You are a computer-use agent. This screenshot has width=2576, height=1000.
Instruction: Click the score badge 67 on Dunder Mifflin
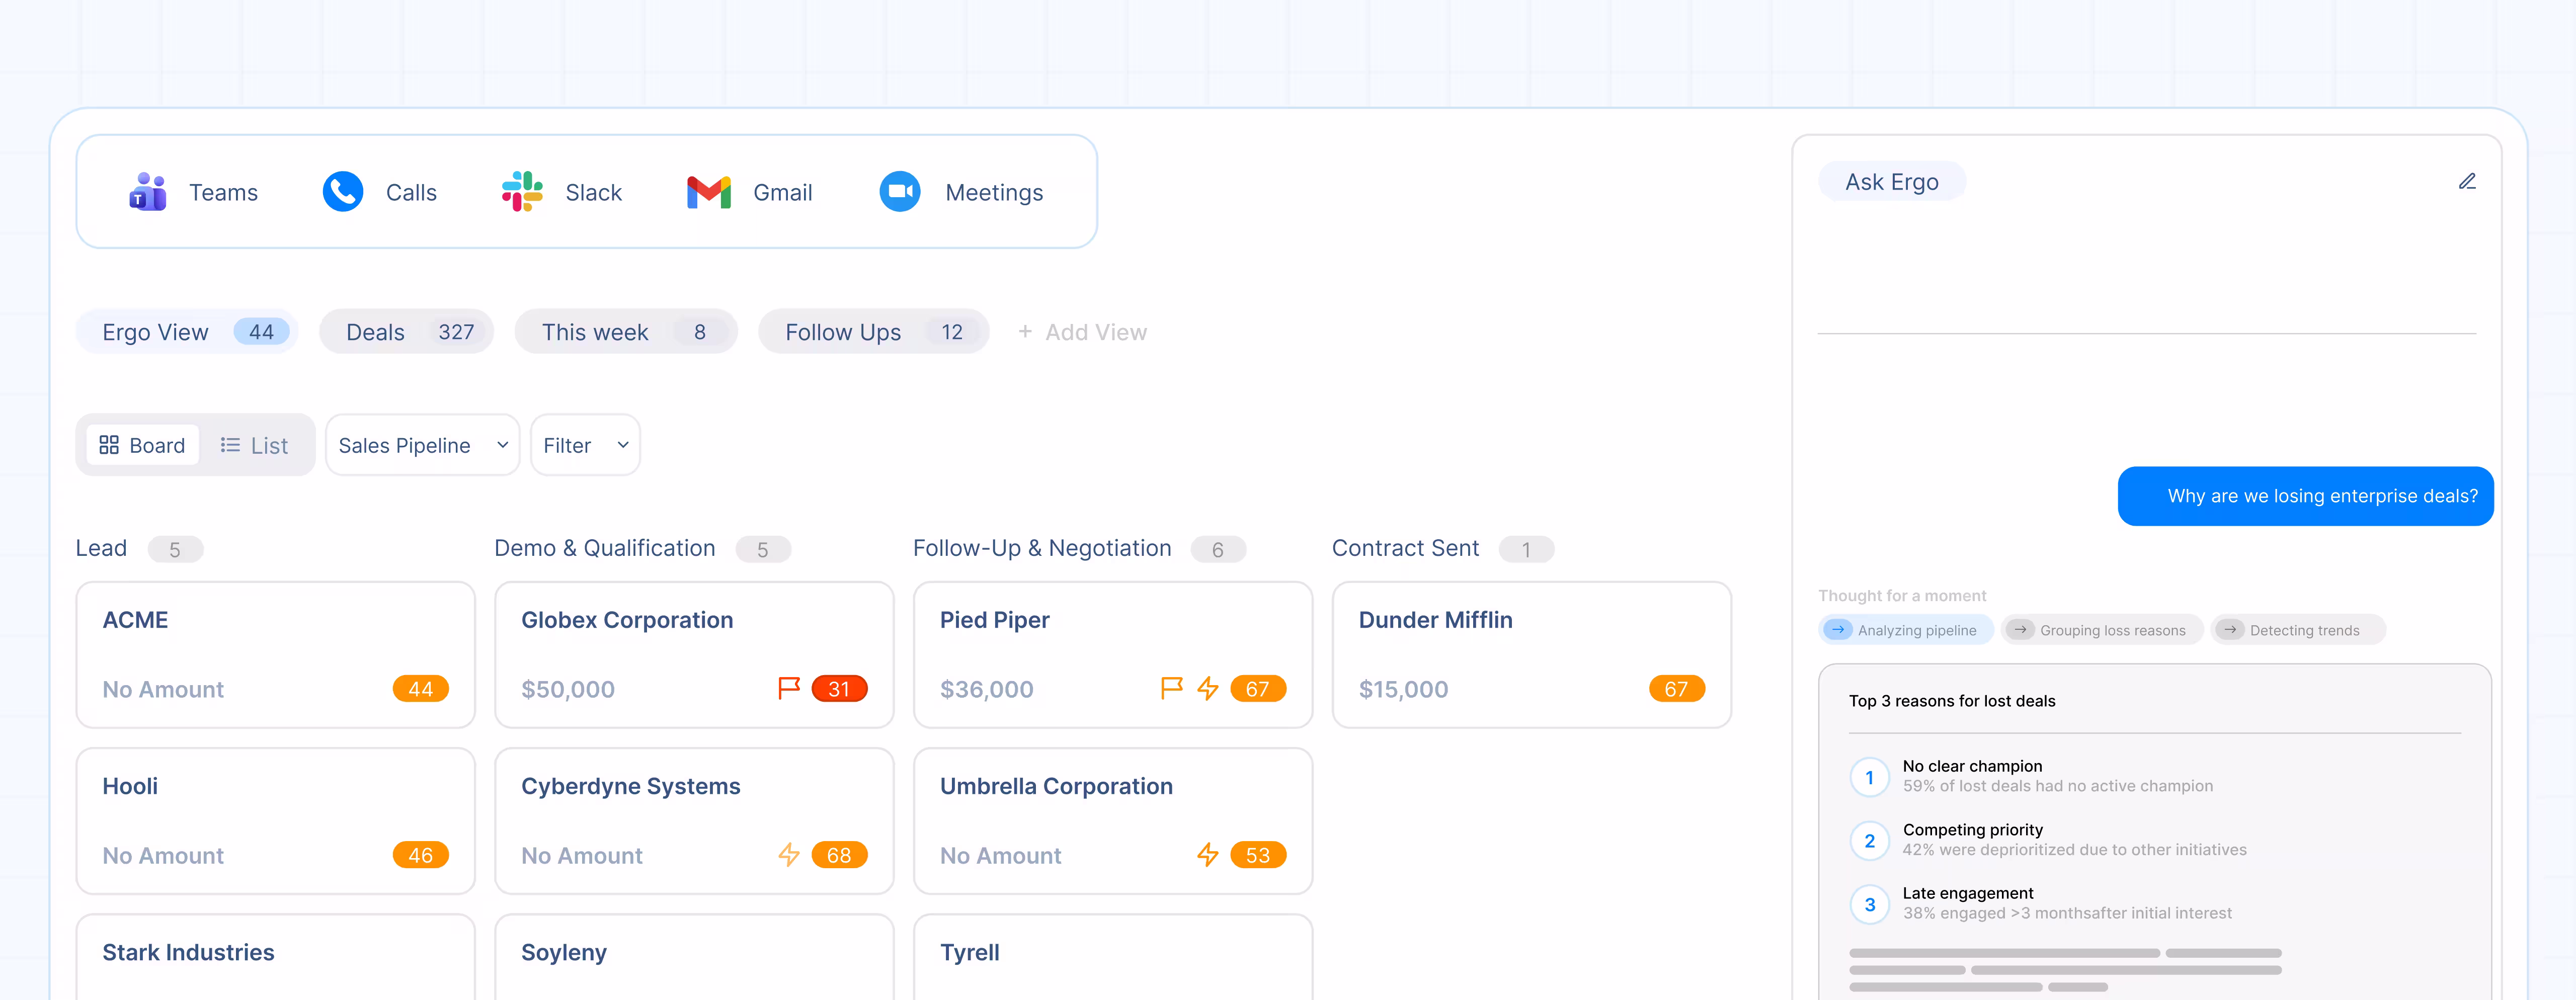pos(1677,689)
